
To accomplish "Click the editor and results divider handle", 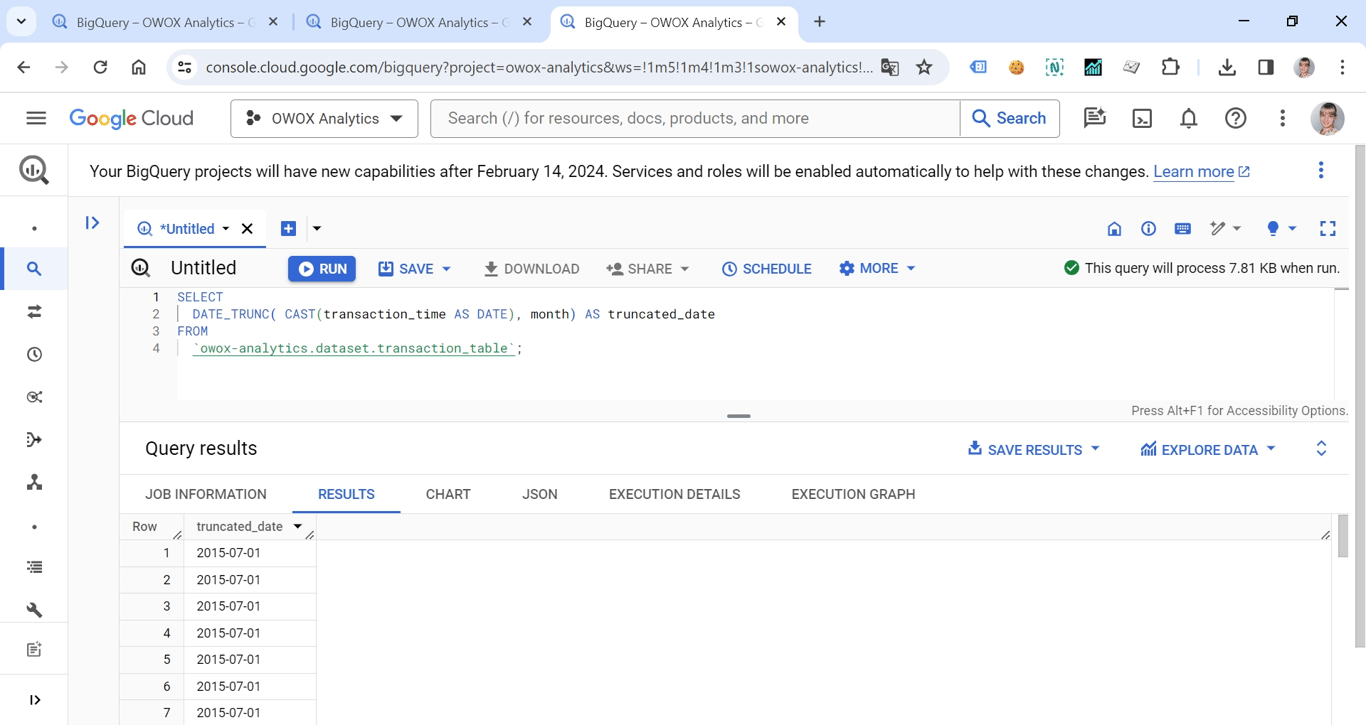I will click(x=739, y=415).
